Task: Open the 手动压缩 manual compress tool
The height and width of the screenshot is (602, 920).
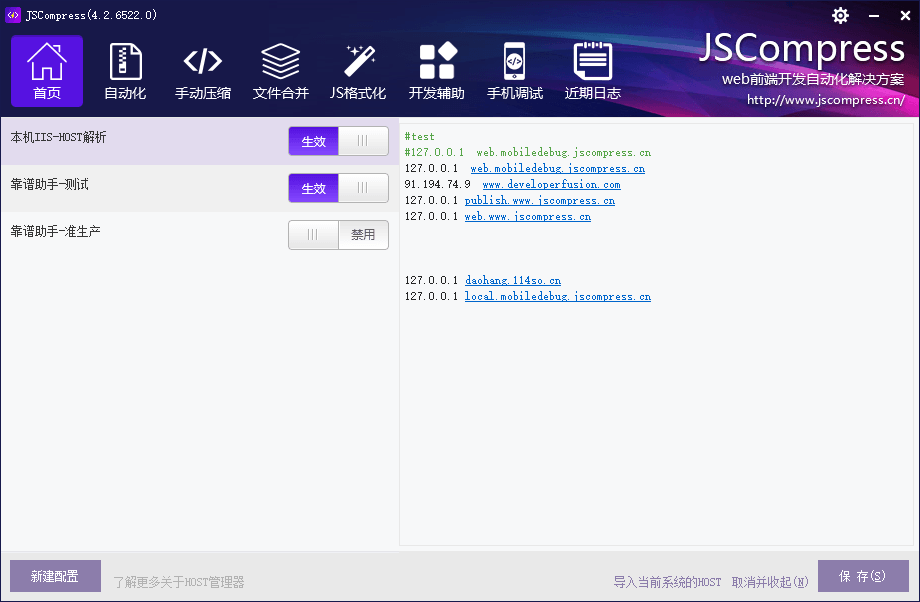Action: [x=203, y=71]
